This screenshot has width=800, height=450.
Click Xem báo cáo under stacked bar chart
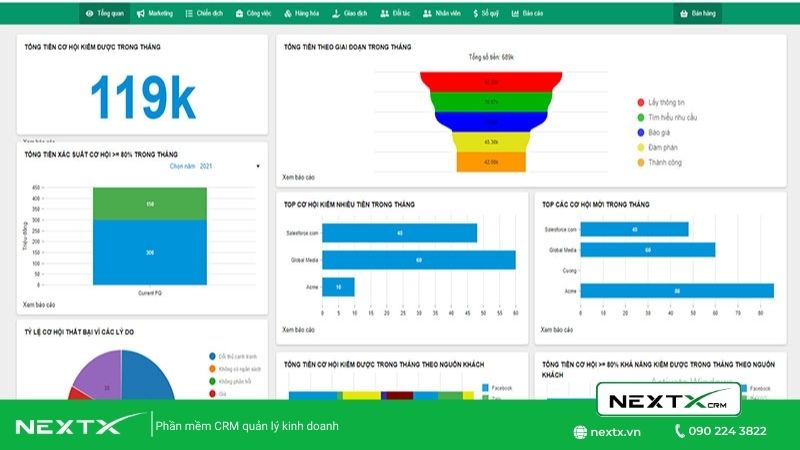[38, 304]
